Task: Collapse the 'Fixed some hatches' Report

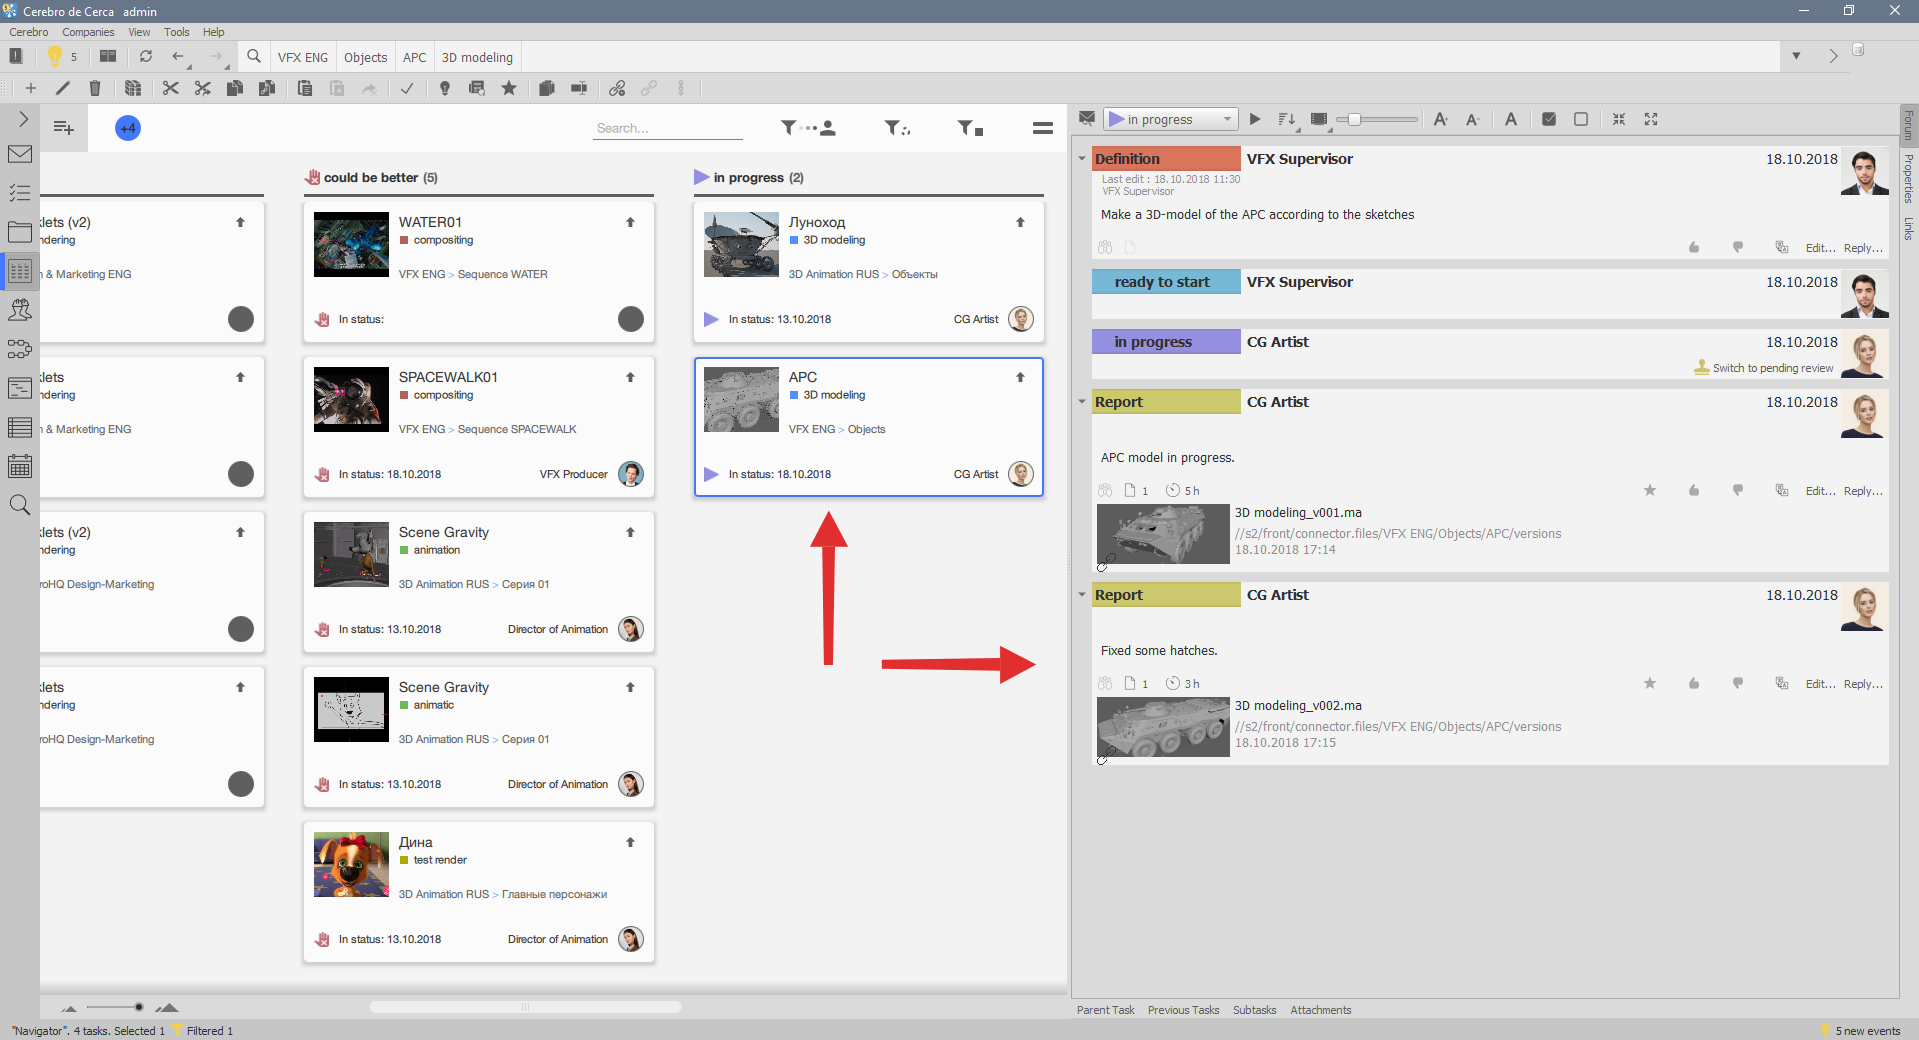Action: click(x=1082, y=595)
